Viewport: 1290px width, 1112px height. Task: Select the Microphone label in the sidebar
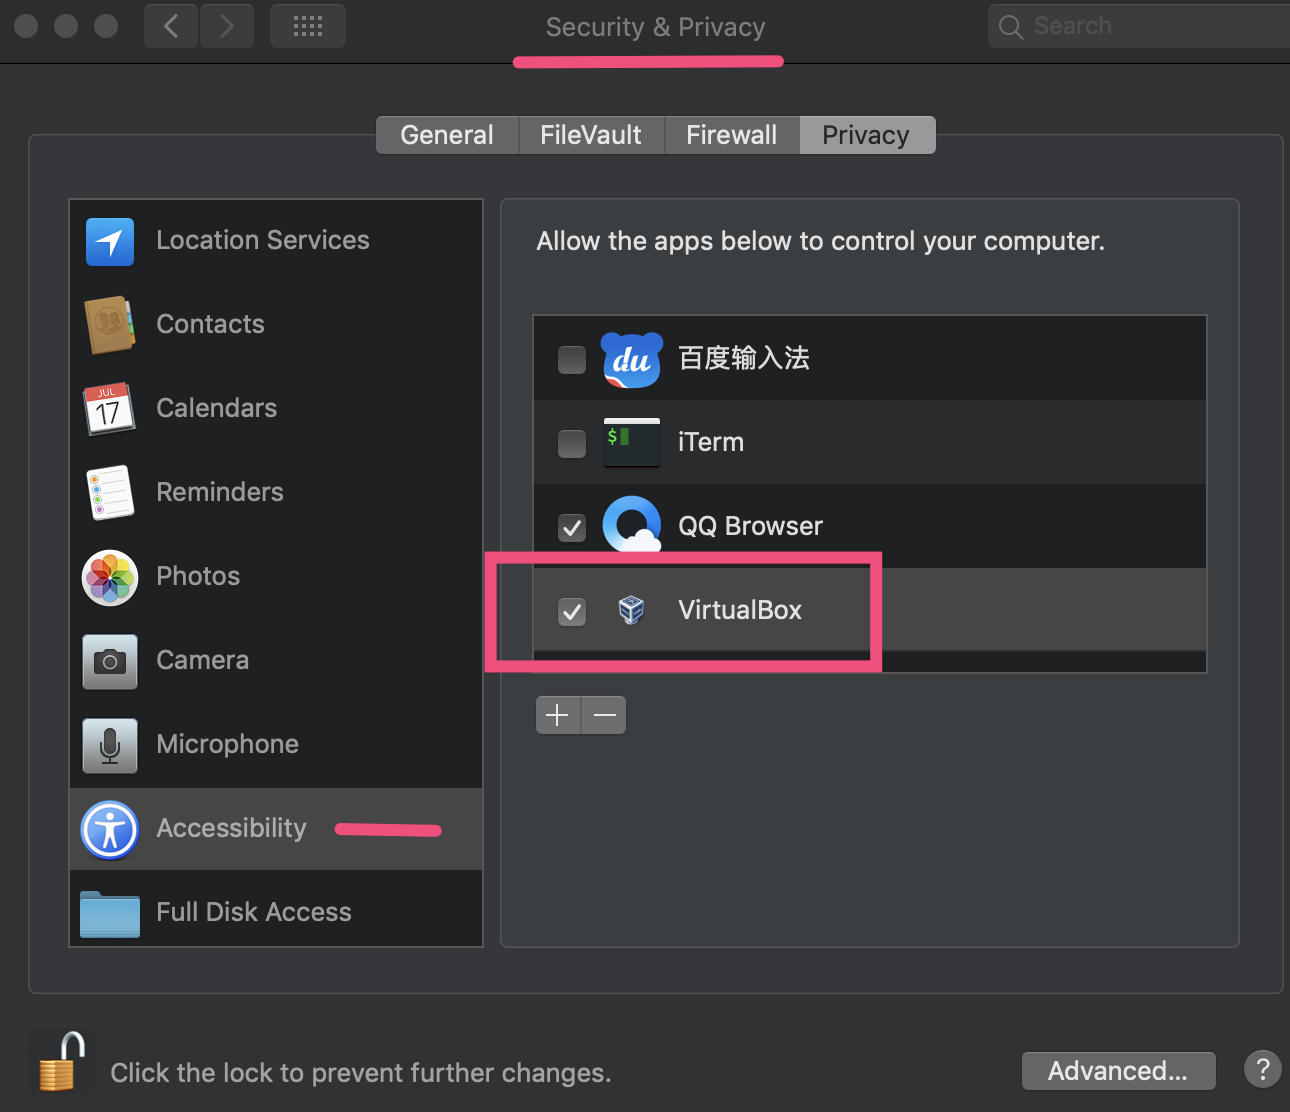(x=228, y=744)
